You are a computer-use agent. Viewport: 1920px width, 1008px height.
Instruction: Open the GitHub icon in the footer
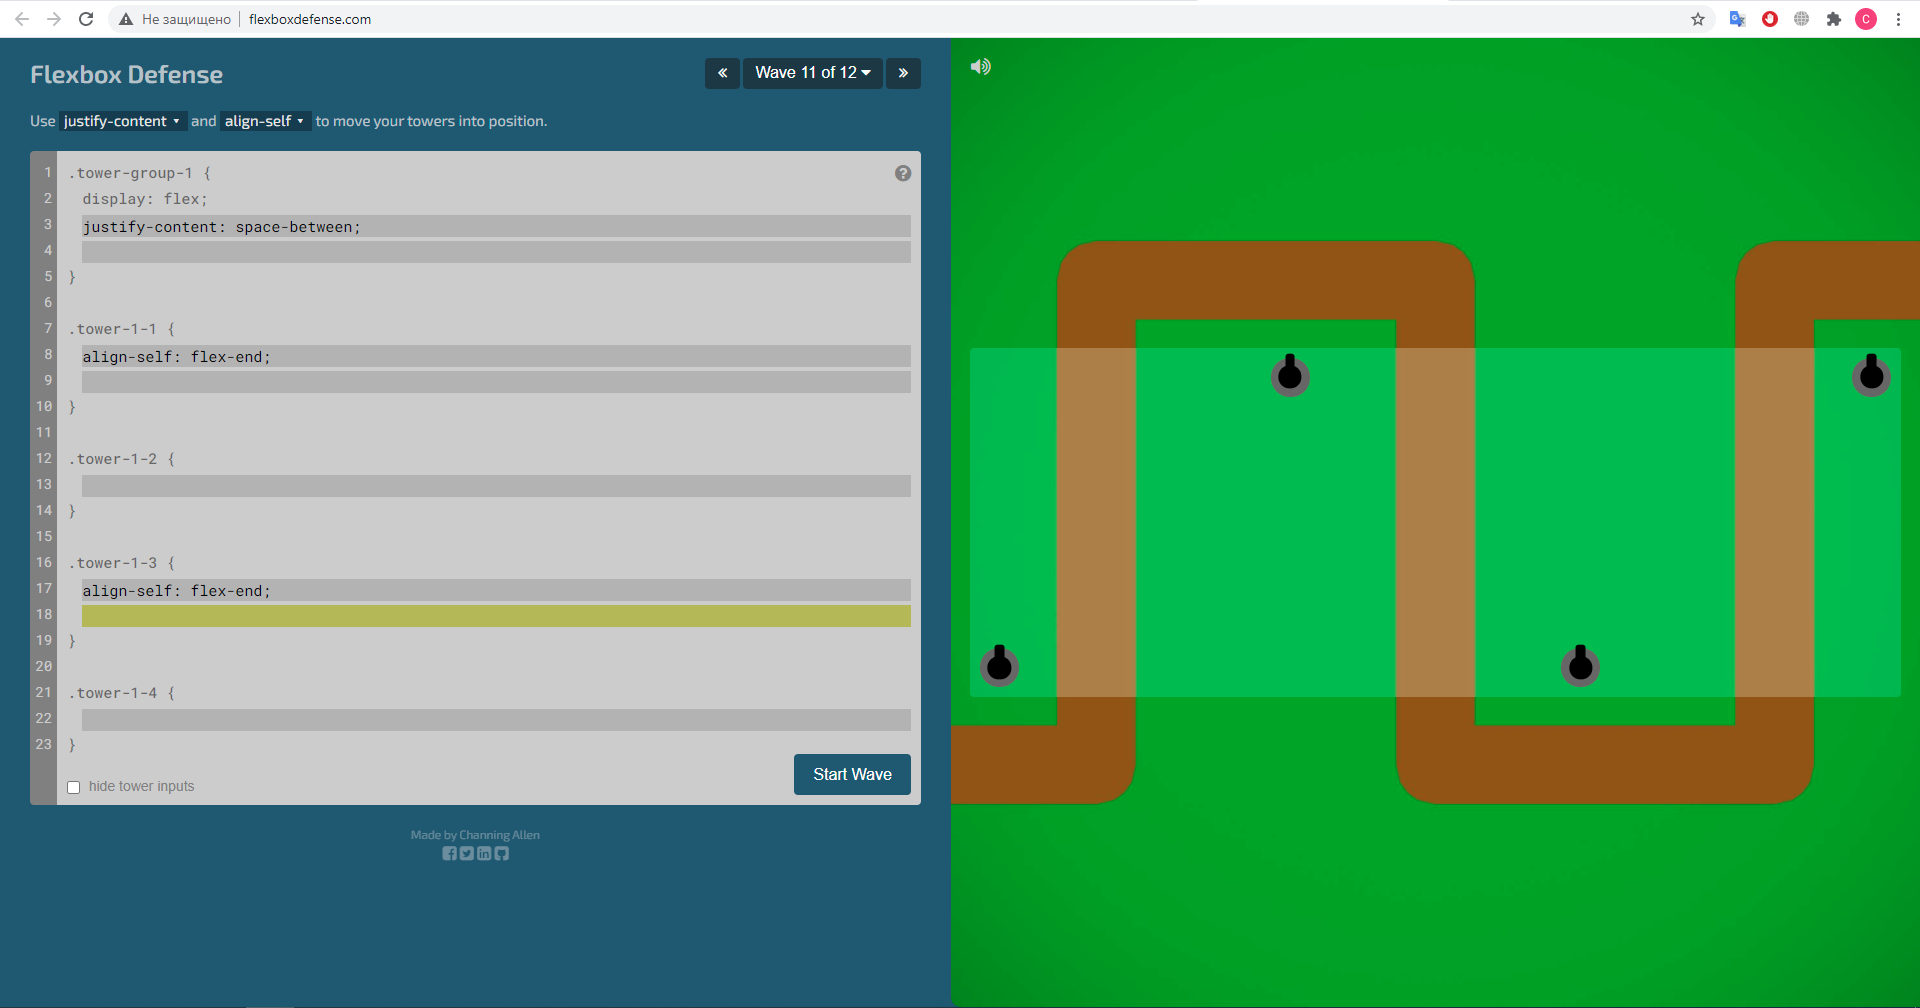point(502,853)
